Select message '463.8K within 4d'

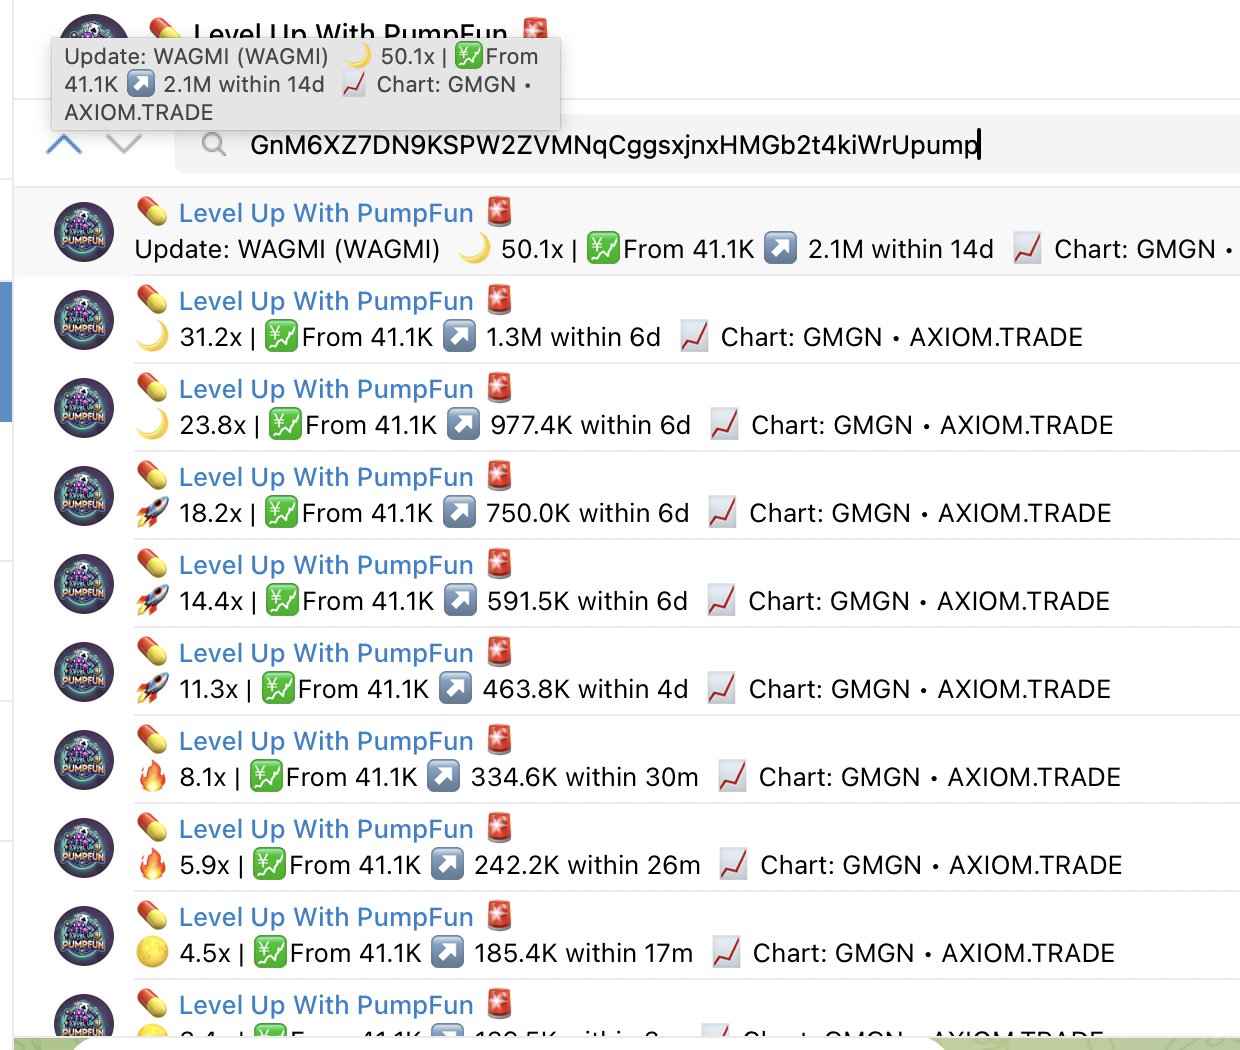pos(585,689)
